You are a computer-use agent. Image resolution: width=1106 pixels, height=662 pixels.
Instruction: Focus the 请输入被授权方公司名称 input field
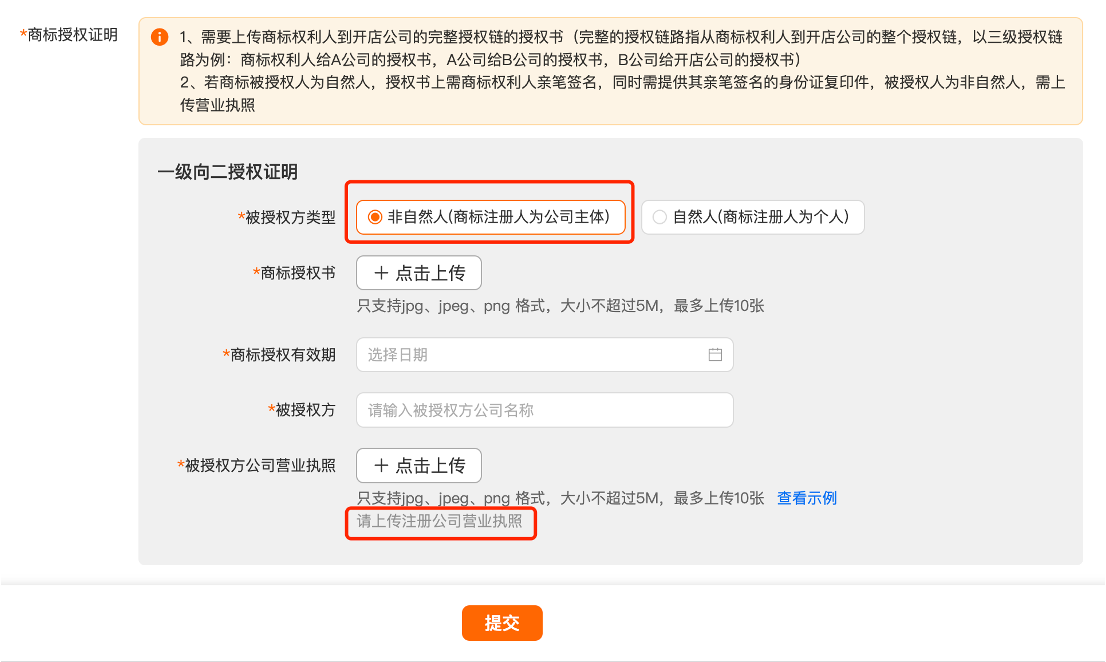(x=544, y=410)
